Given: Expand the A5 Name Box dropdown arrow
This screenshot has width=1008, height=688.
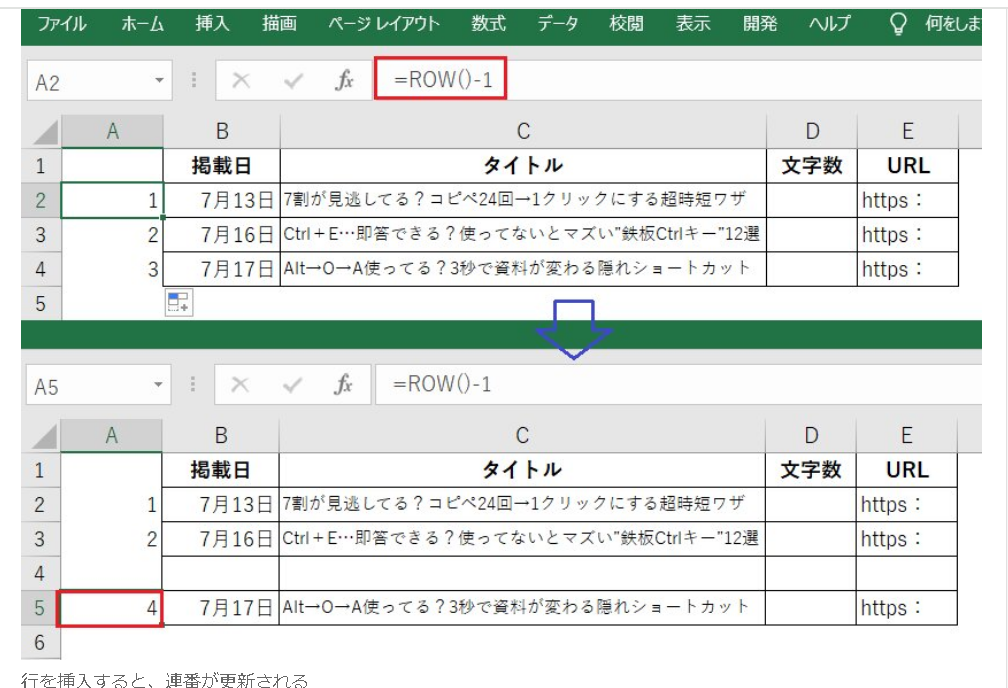Looking at the screenshot, I should pyautogui.click(x=158, y=385).
